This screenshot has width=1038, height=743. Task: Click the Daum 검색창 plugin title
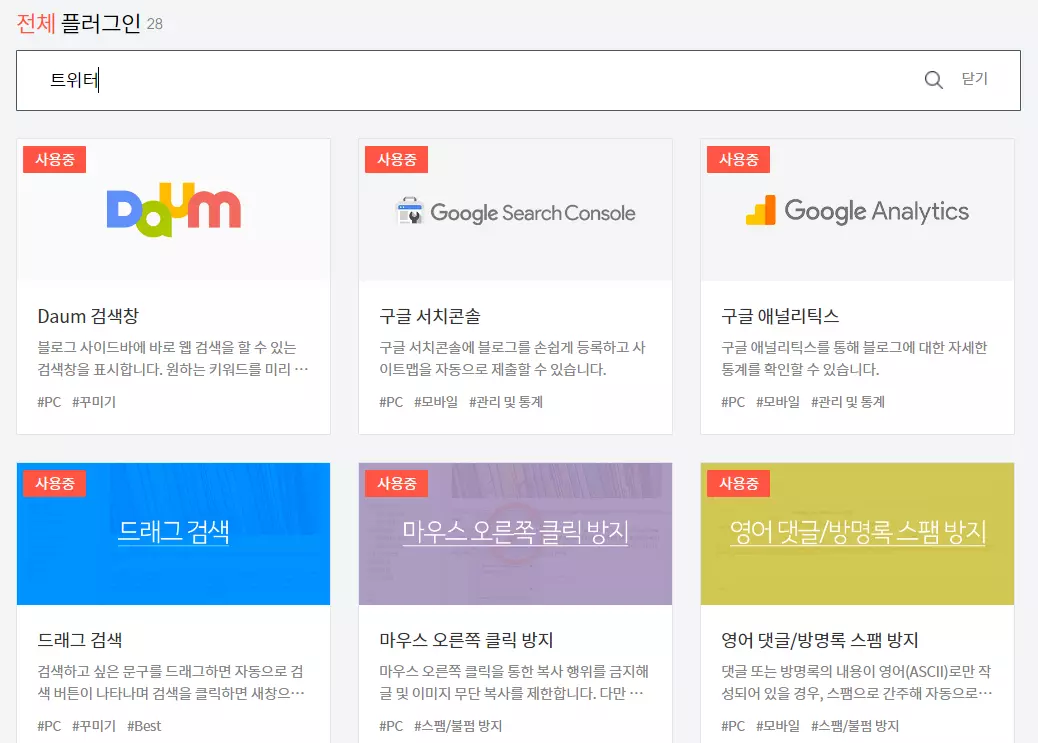tap(88, 316)
